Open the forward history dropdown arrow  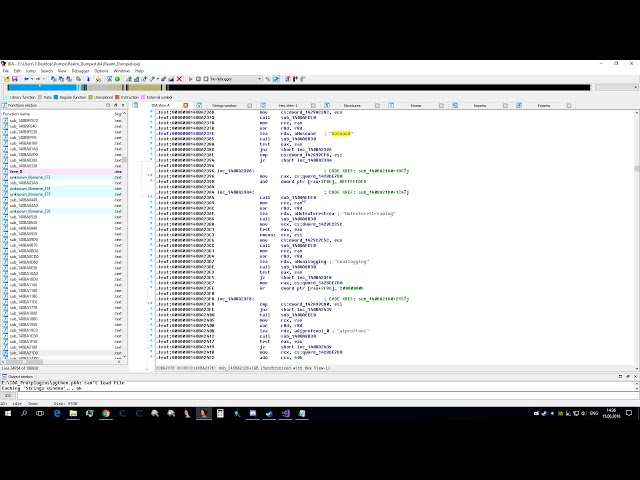click(x=43, y=79)
